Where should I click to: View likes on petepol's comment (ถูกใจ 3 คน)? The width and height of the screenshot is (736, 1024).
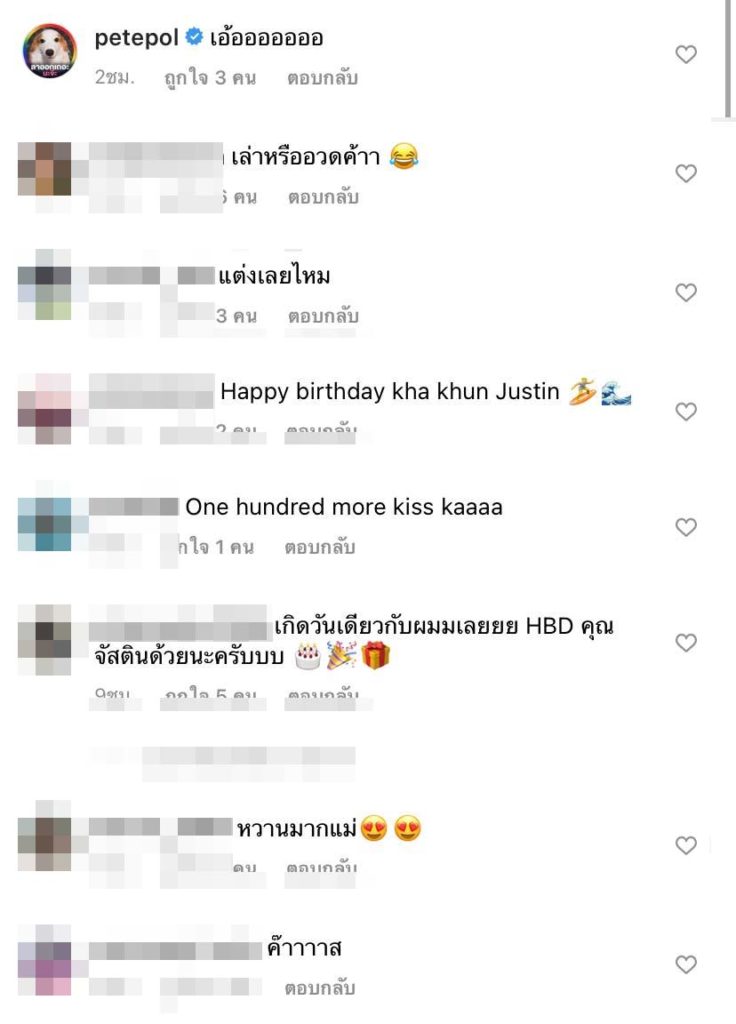coord(210,78)
